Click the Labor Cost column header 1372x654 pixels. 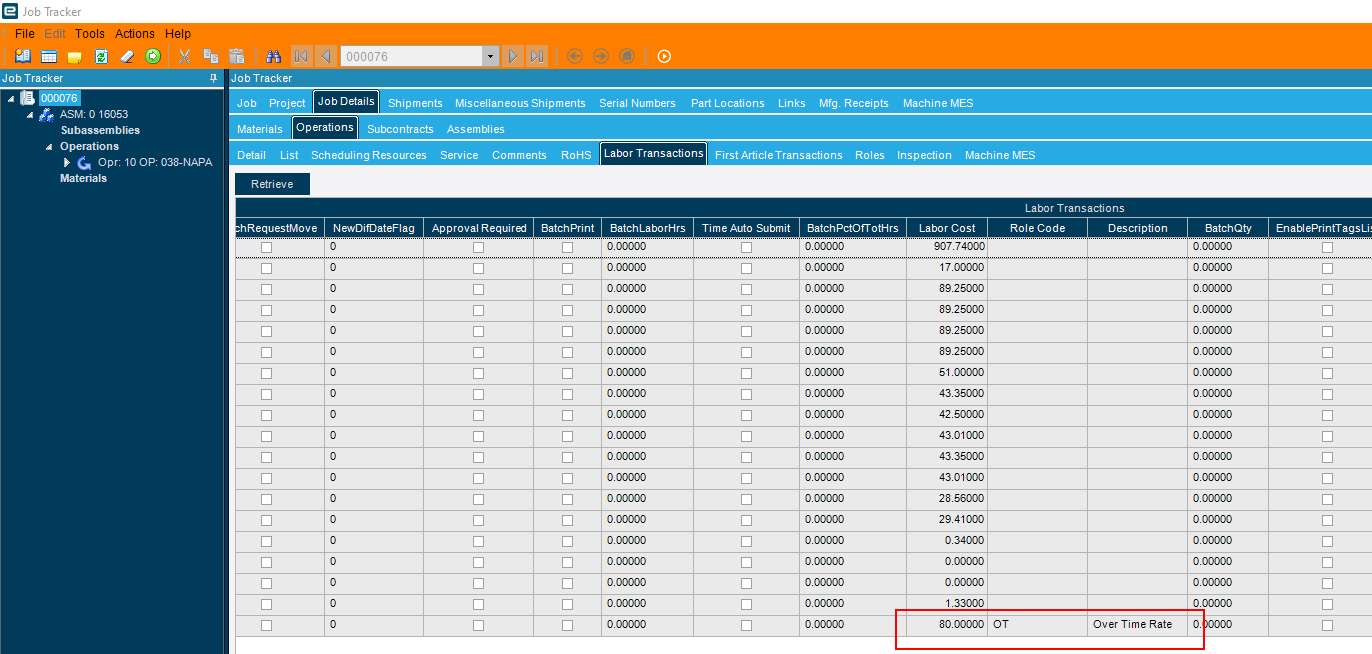pos(946,228)
